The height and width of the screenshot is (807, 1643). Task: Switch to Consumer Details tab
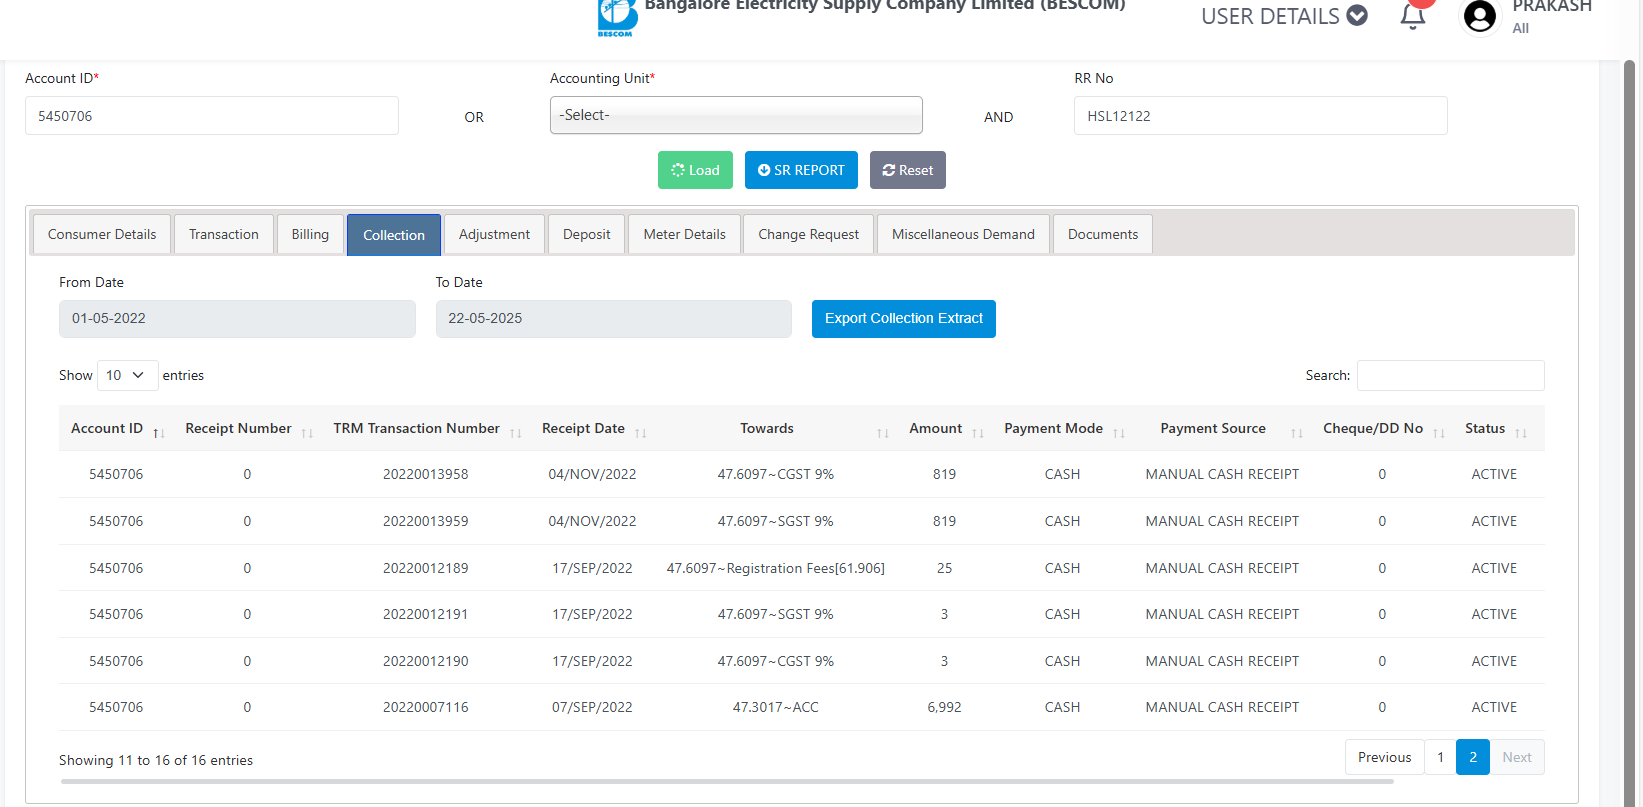[x=102, y=234]
